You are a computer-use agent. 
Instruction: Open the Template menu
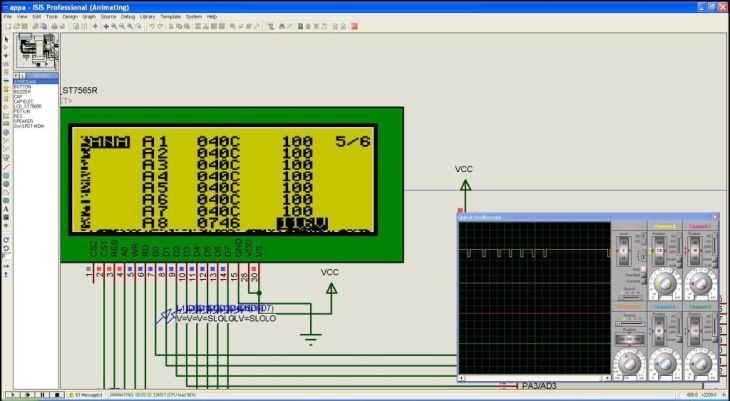tap(170, 16)
